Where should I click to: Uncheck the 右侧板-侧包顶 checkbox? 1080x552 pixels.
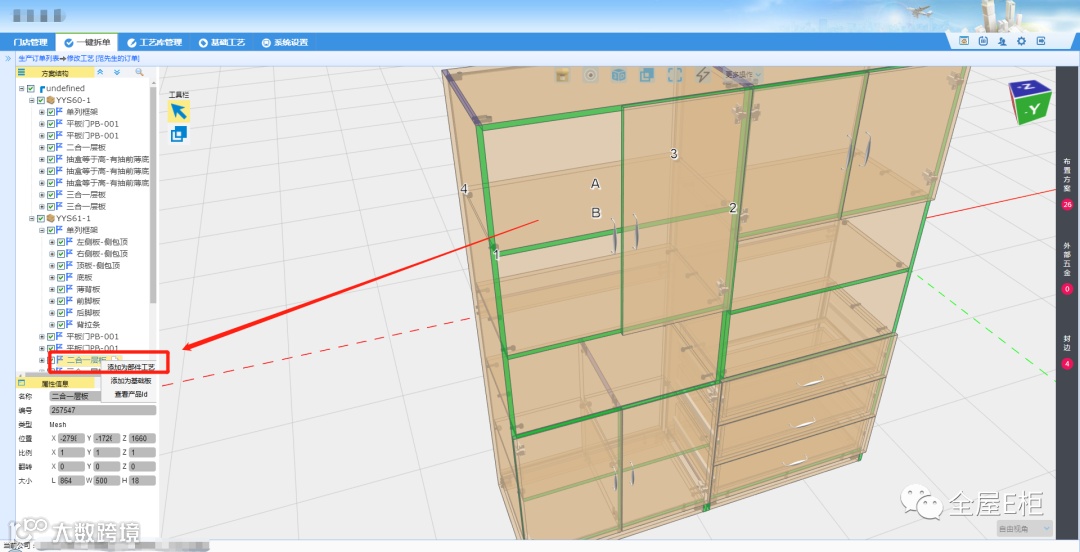[61, 254]
